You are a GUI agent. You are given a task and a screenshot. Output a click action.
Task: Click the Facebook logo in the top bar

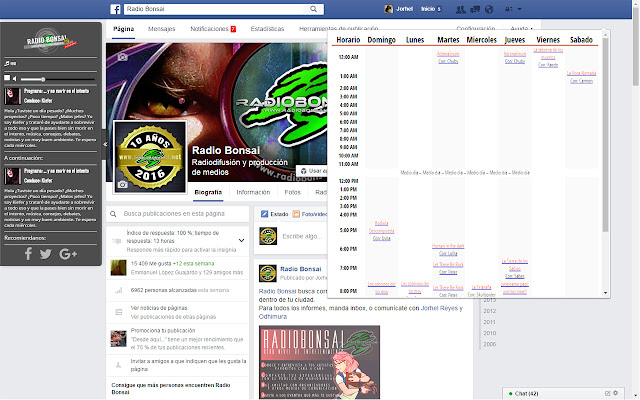pyautogui.click(x=115, y=9)
